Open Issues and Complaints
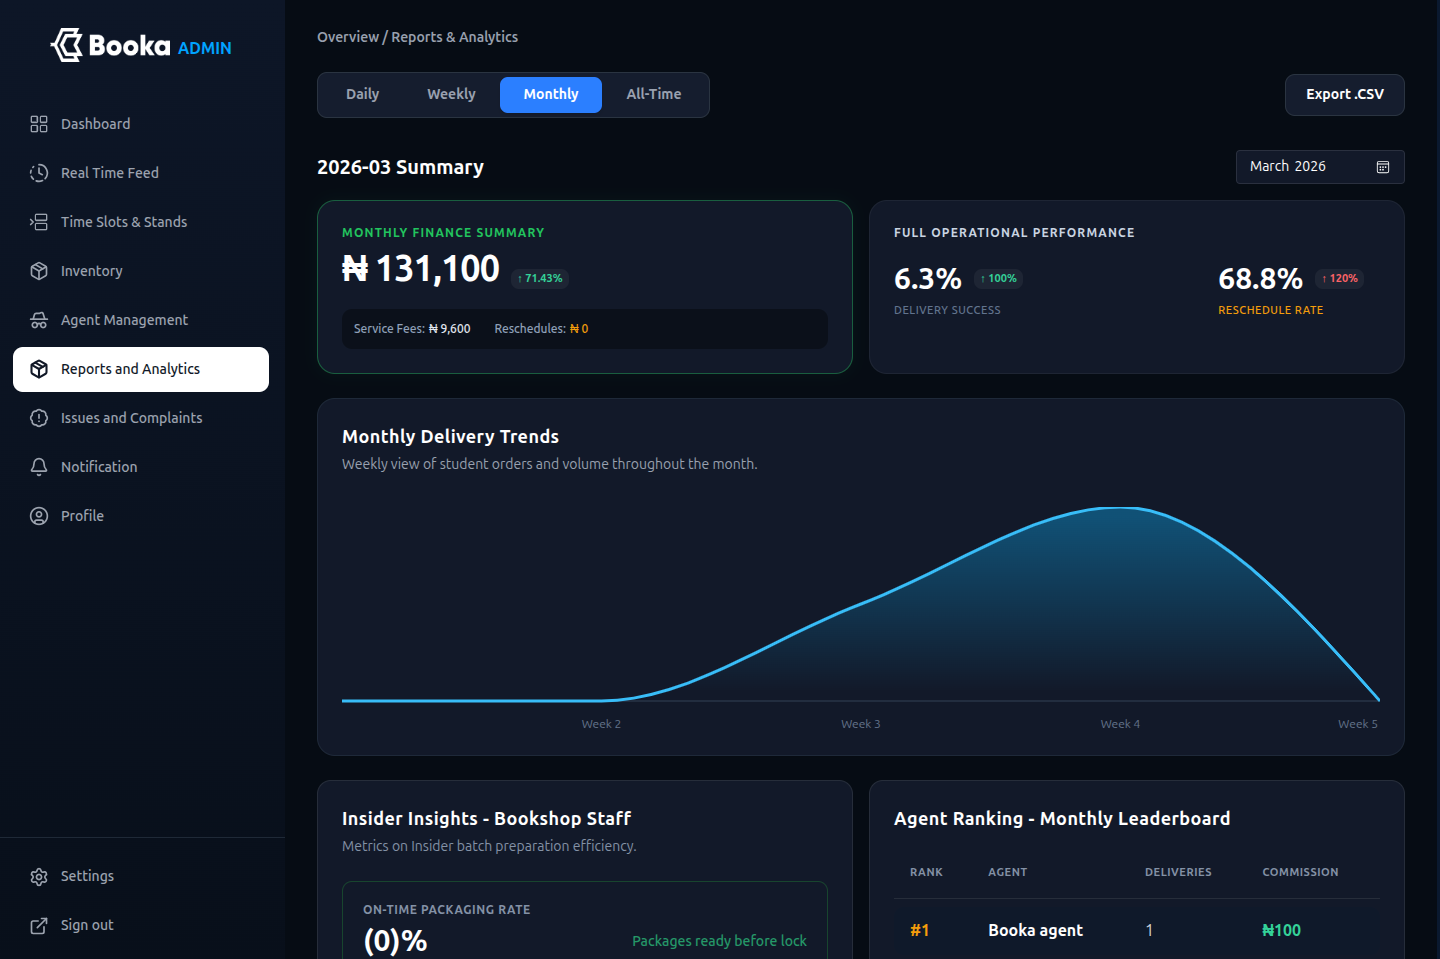 141,418
